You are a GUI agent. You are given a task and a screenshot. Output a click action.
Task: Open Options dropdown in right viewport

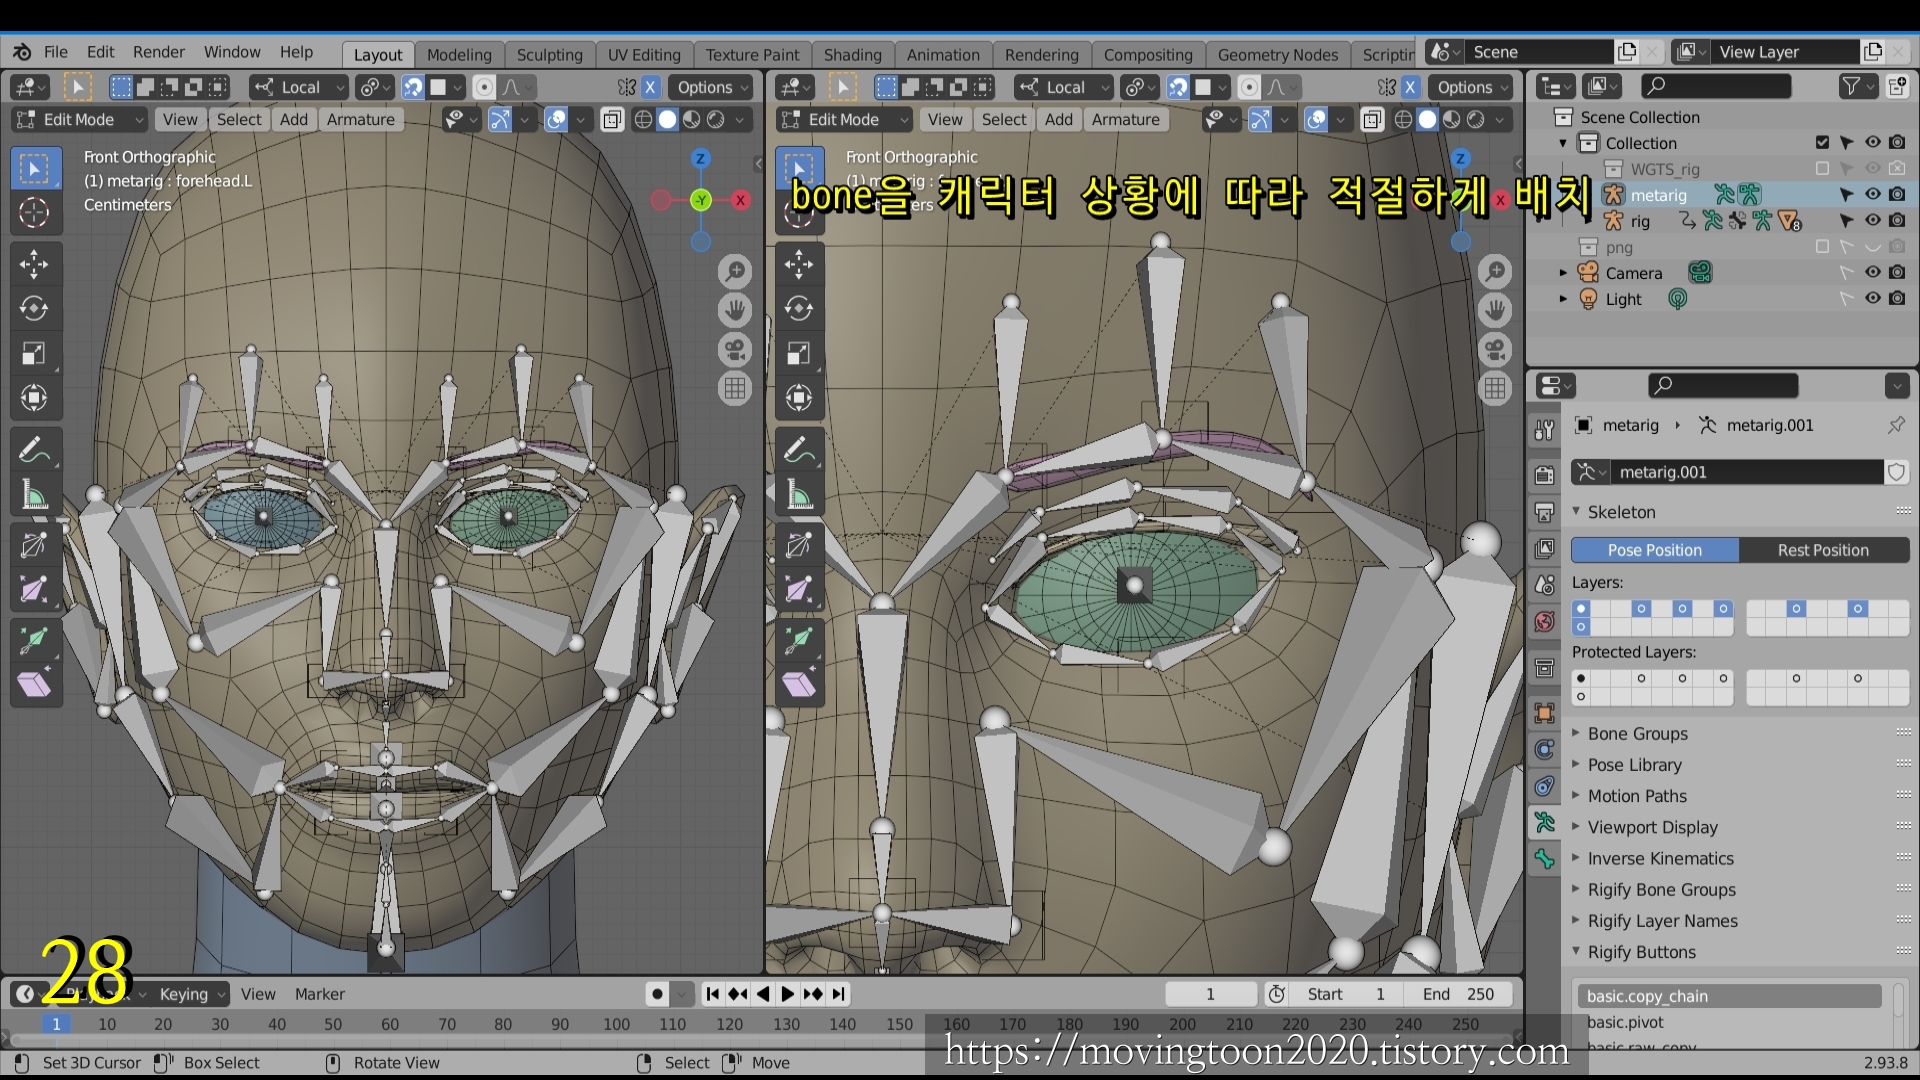(1470, 87)
